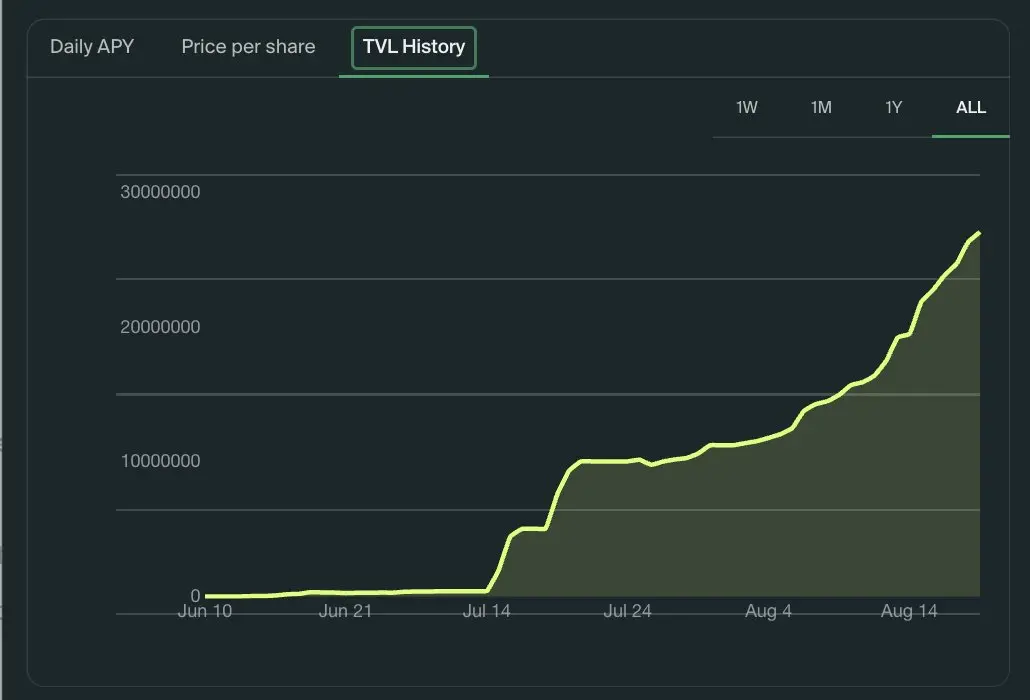Click the Aug 14 date label

click(x=909, y=611)
